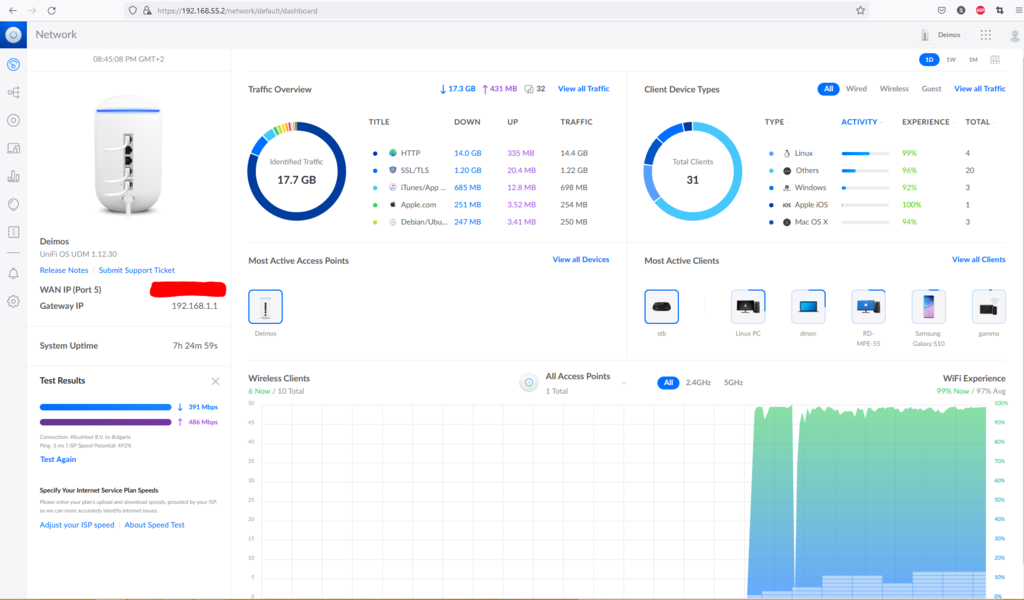Open the Settings gear in sidebar
Screen dimensions: 1024x600
click(13, 301)
